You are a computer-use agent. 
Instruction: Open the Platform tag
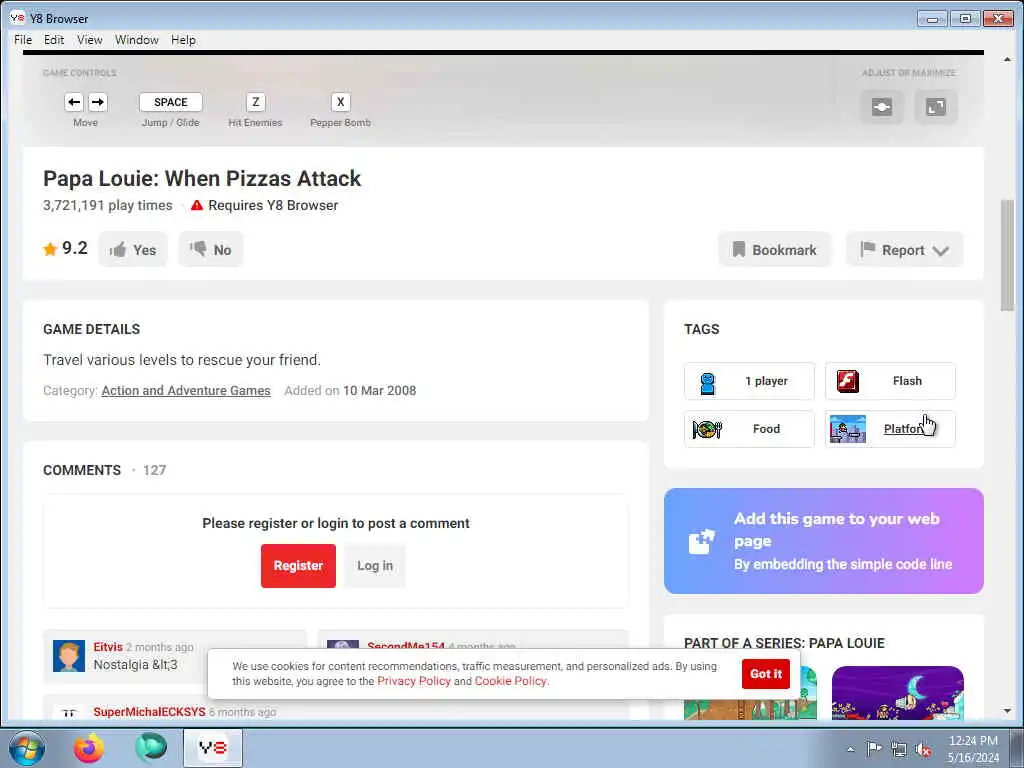pyautogui.click(x=890, y=429)
